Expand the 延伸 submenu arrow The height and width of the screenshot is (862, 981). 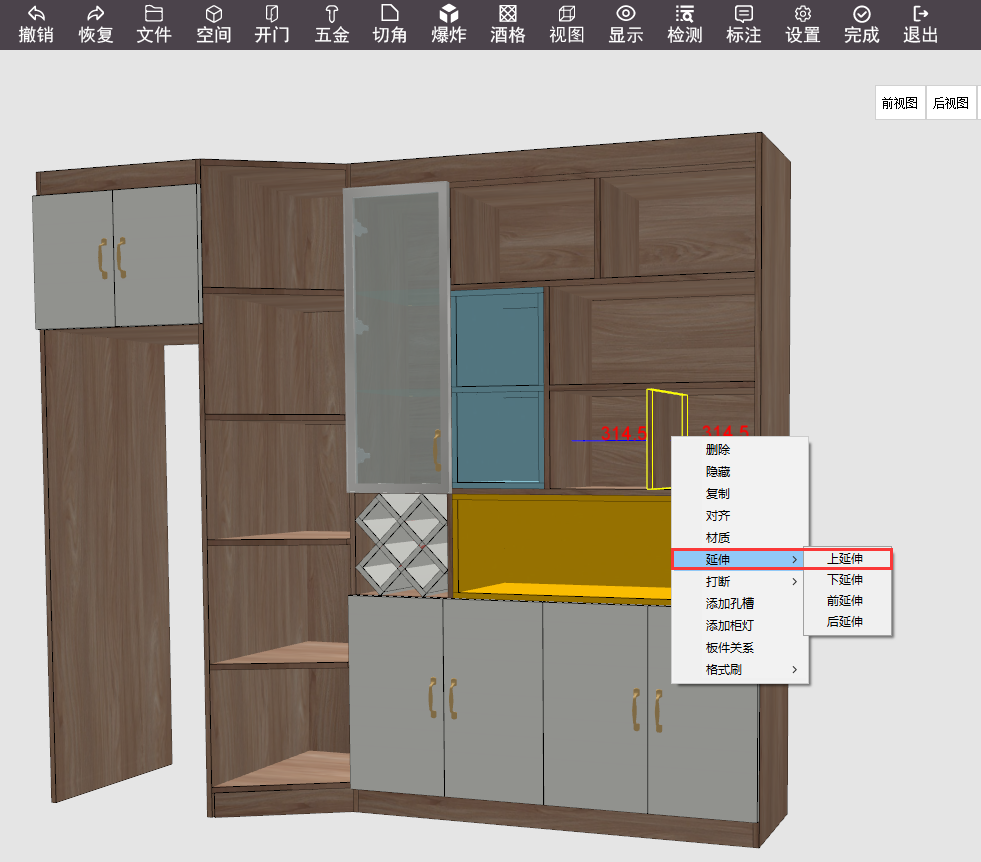tap(795, 559)
